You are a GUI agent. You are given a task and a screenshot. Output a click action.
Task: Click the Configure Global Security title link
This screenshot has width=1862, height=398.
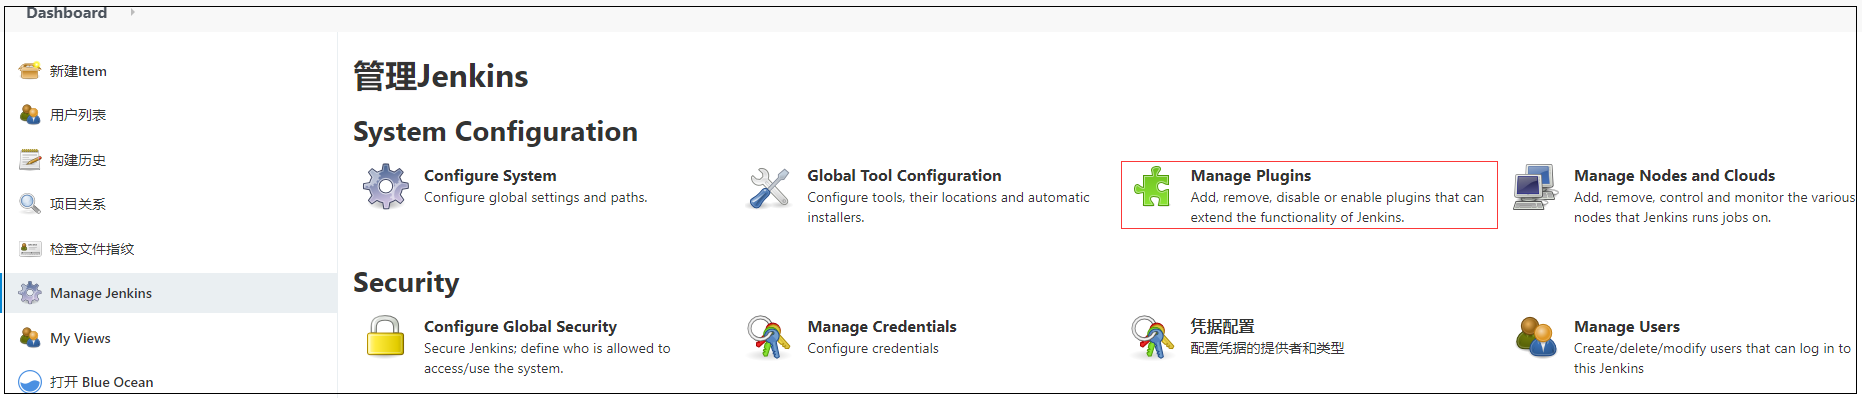tap(520, 326)
